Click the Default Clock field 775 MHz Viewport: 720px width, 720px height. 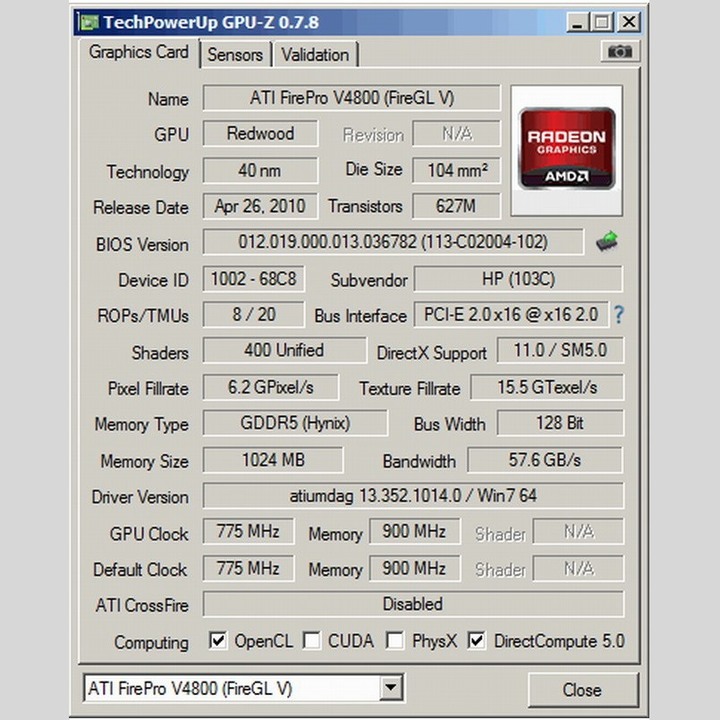coord(248,568)
